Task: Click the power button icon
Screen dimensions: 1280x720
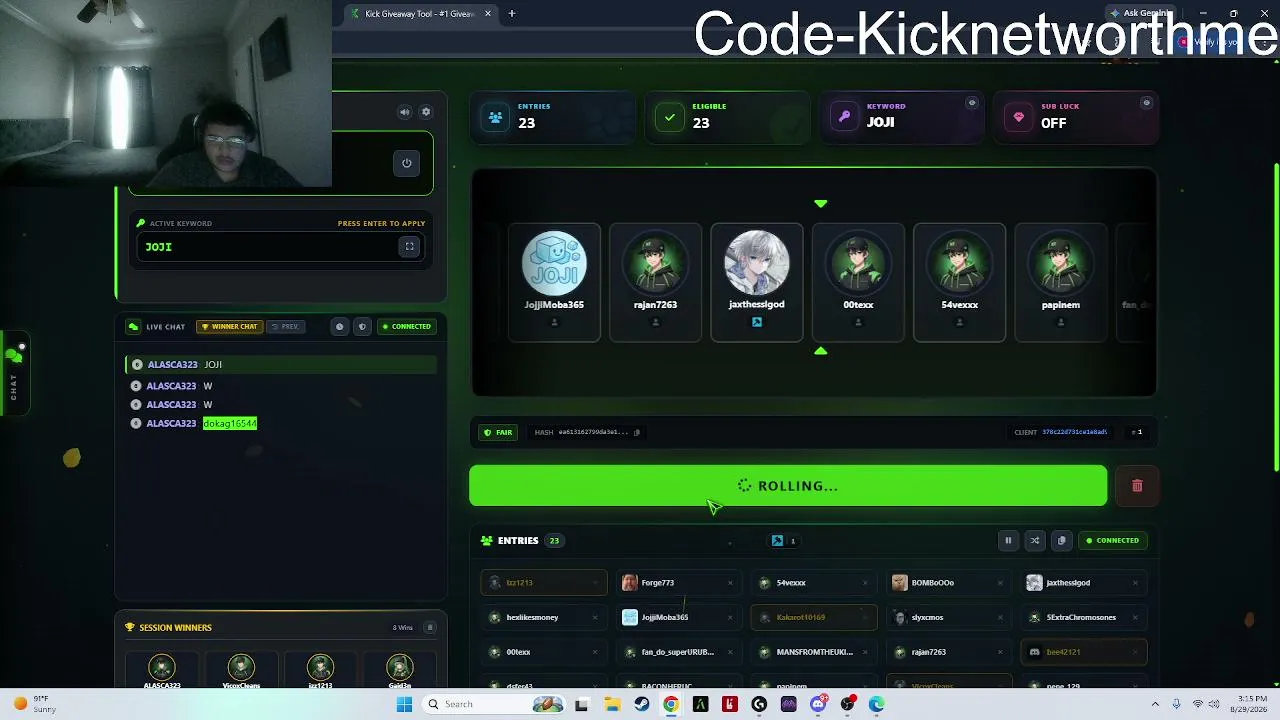Action: coord(407,163)
